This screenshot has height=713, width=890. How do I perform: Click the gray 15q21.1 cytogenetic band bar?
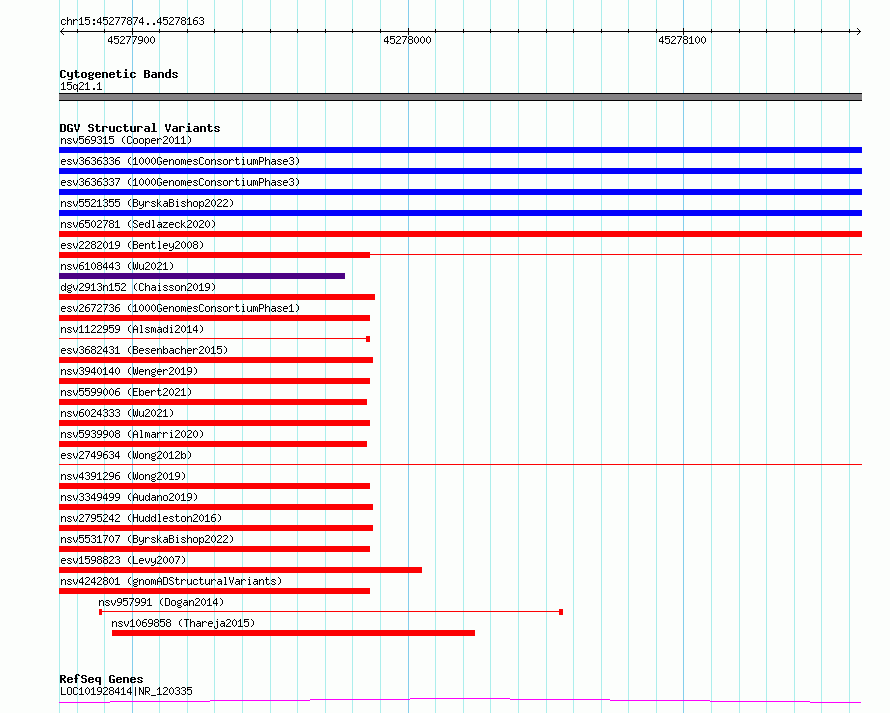click(460, 97)
